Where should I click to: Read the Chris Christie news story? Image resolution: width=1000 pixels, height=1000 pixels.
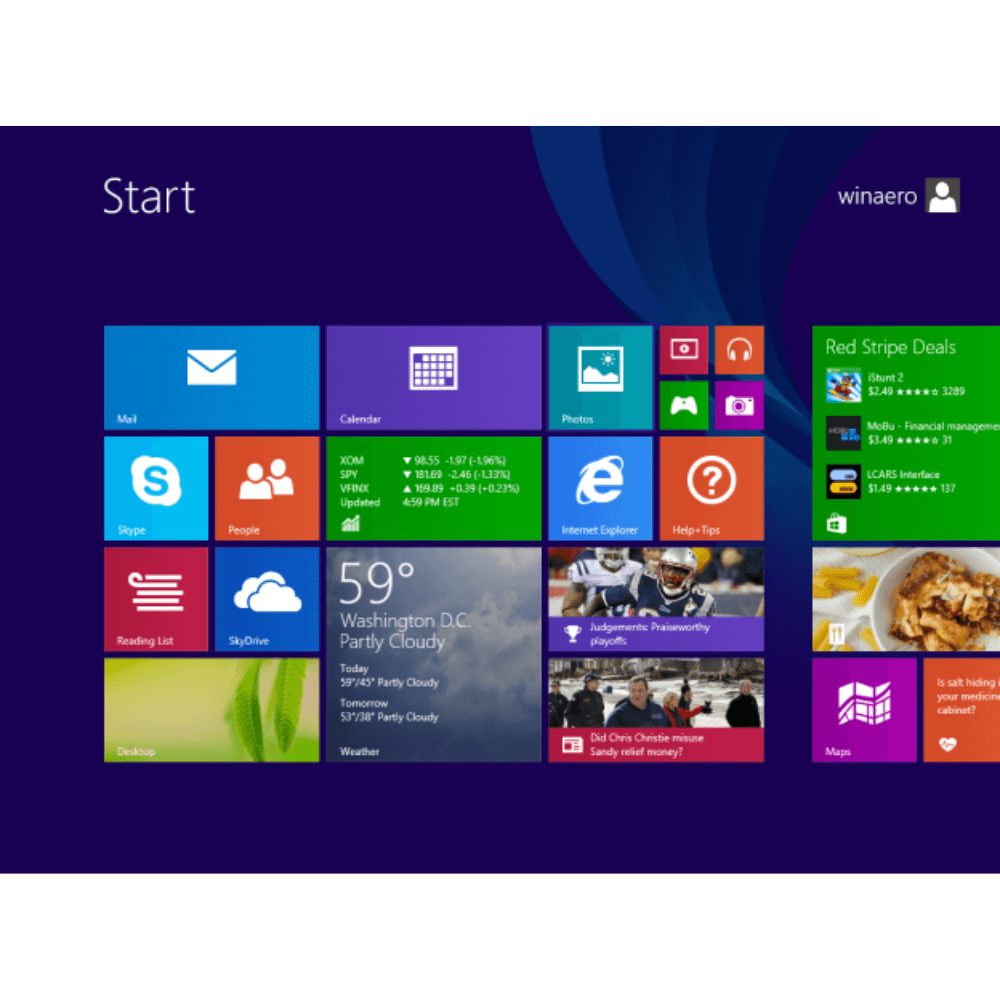click(x=655, y=709)
